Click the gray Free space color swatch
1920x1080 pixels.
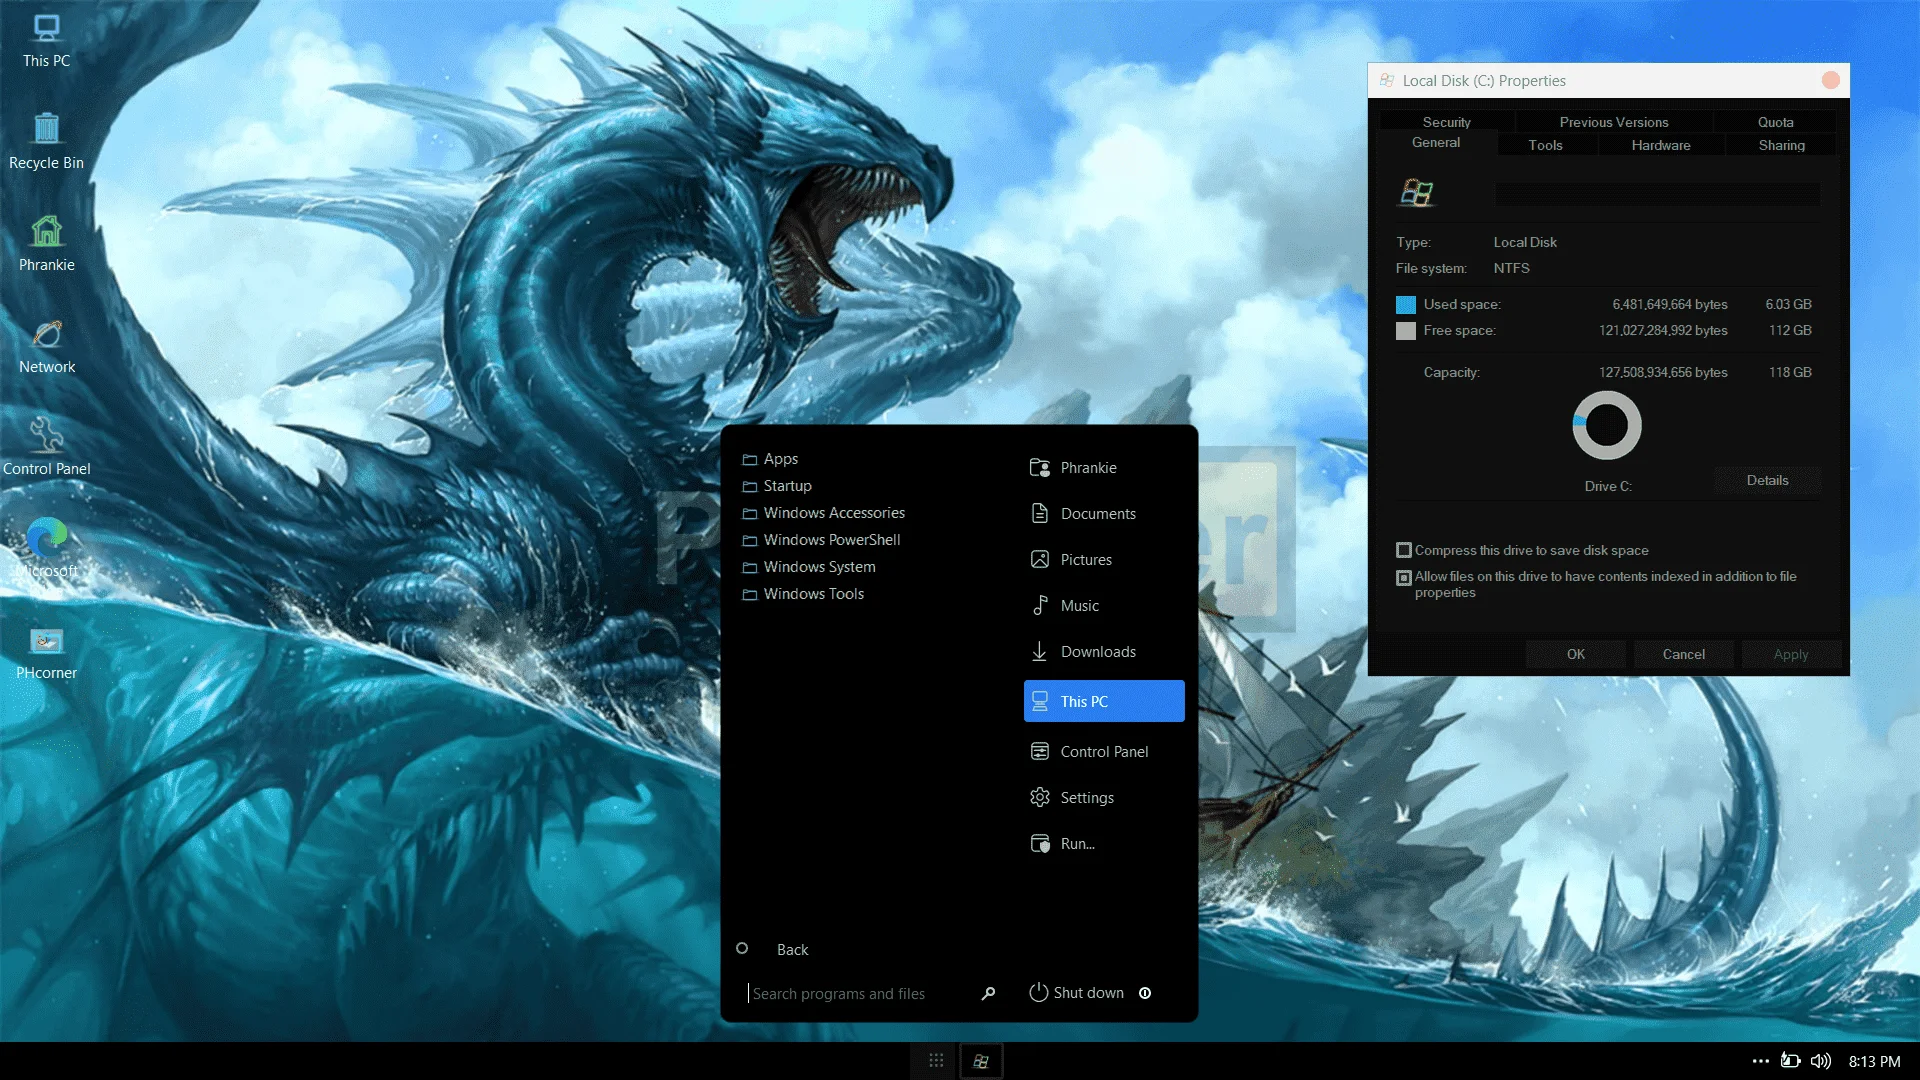tap(1406, 331)
